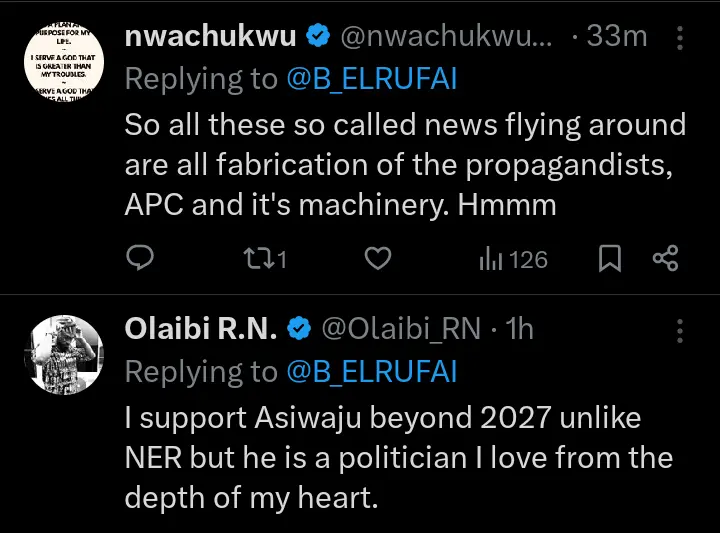The width and height of the screenshot is (720, 533).
Task: Open more options for nwachukwu's tweet
Action: pos(681,38)
